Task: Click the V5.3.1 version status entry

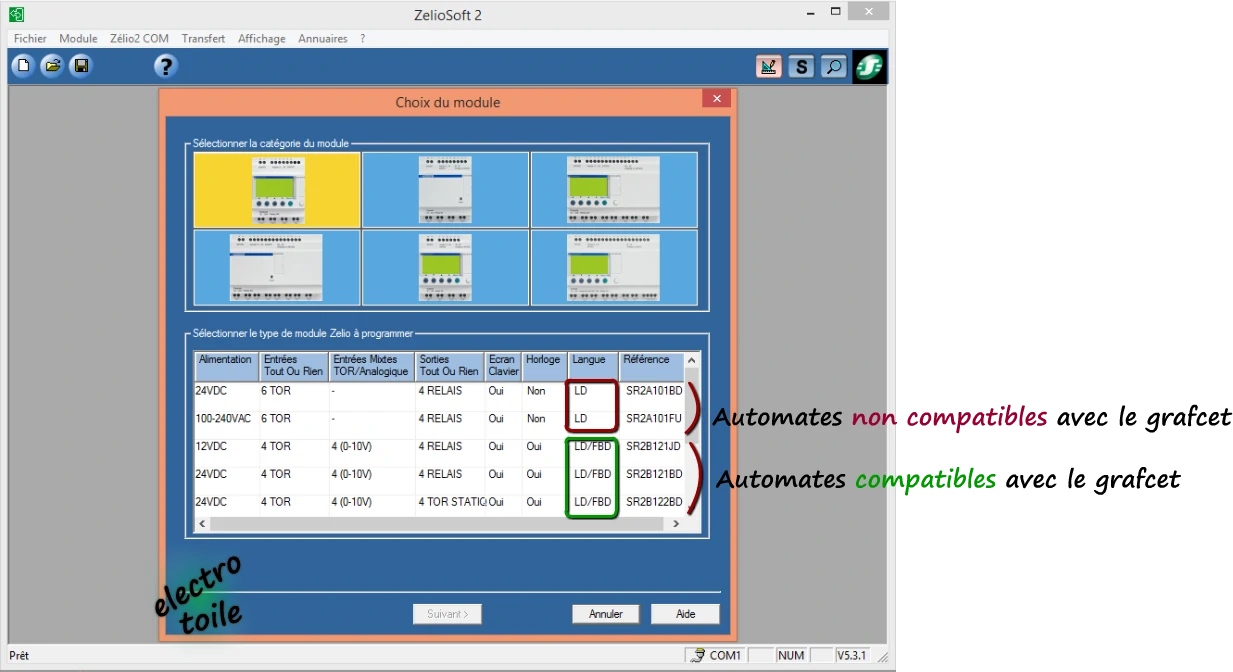Action: click(x=852, y=655)
